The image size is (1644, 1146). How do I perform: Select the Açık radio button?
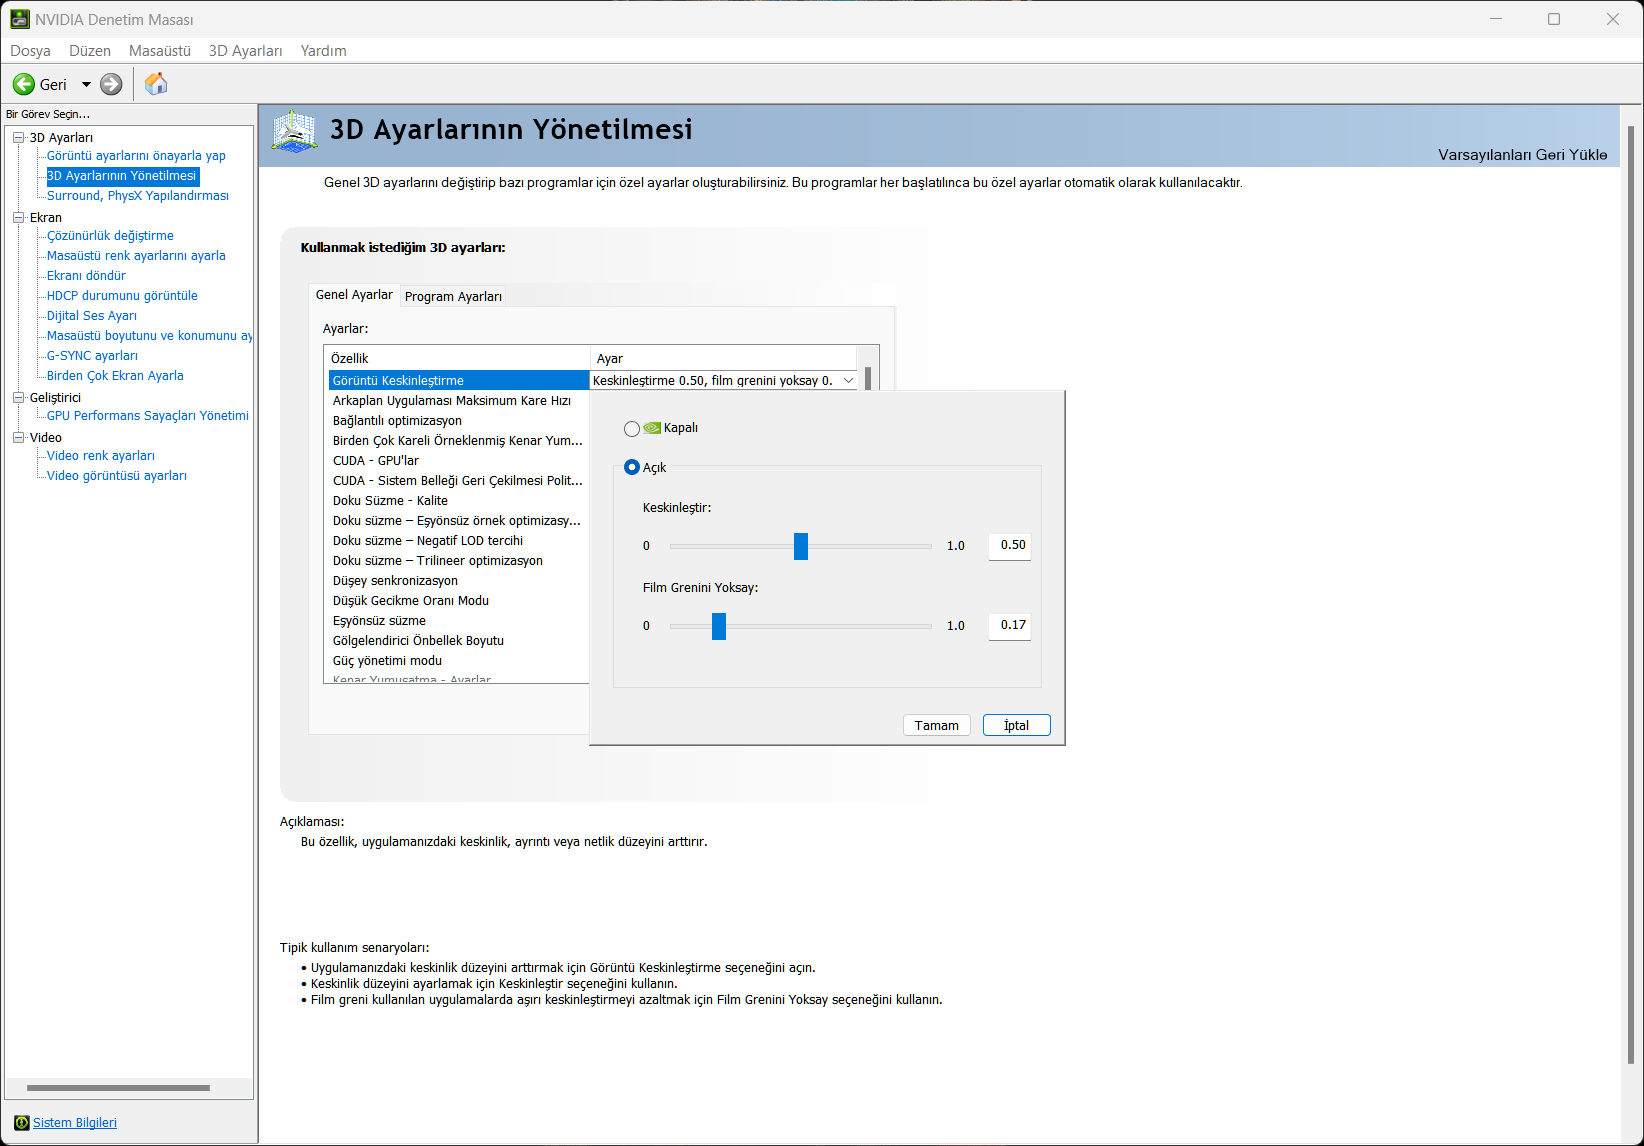[x=632, y=467]
